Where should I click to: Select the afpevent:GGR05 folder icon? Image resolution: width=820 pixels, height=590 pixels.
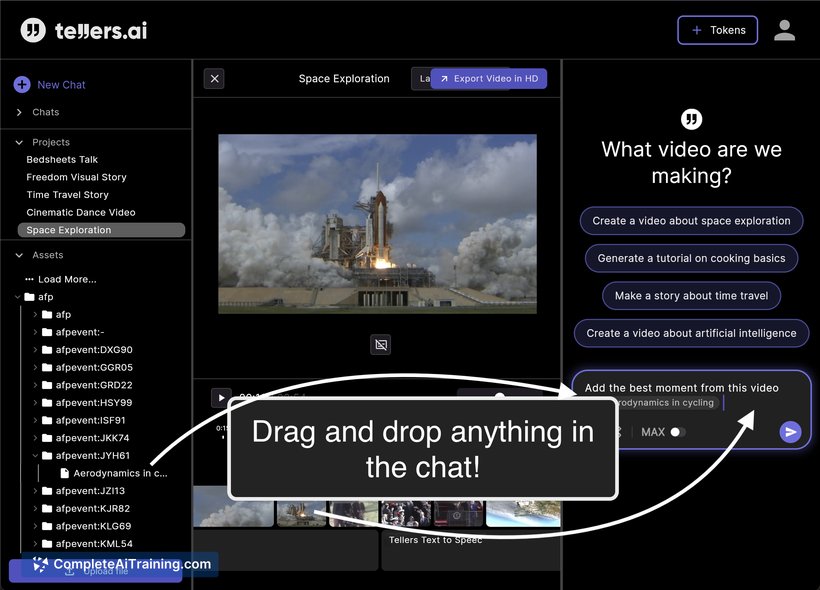[x=47, y=367]
